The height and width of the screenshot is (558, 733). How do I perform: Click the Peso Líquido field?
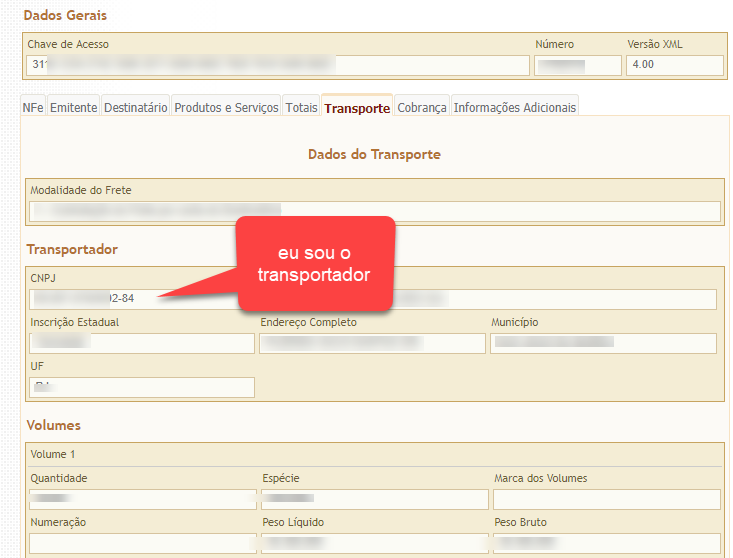click(x=374, y=543)
